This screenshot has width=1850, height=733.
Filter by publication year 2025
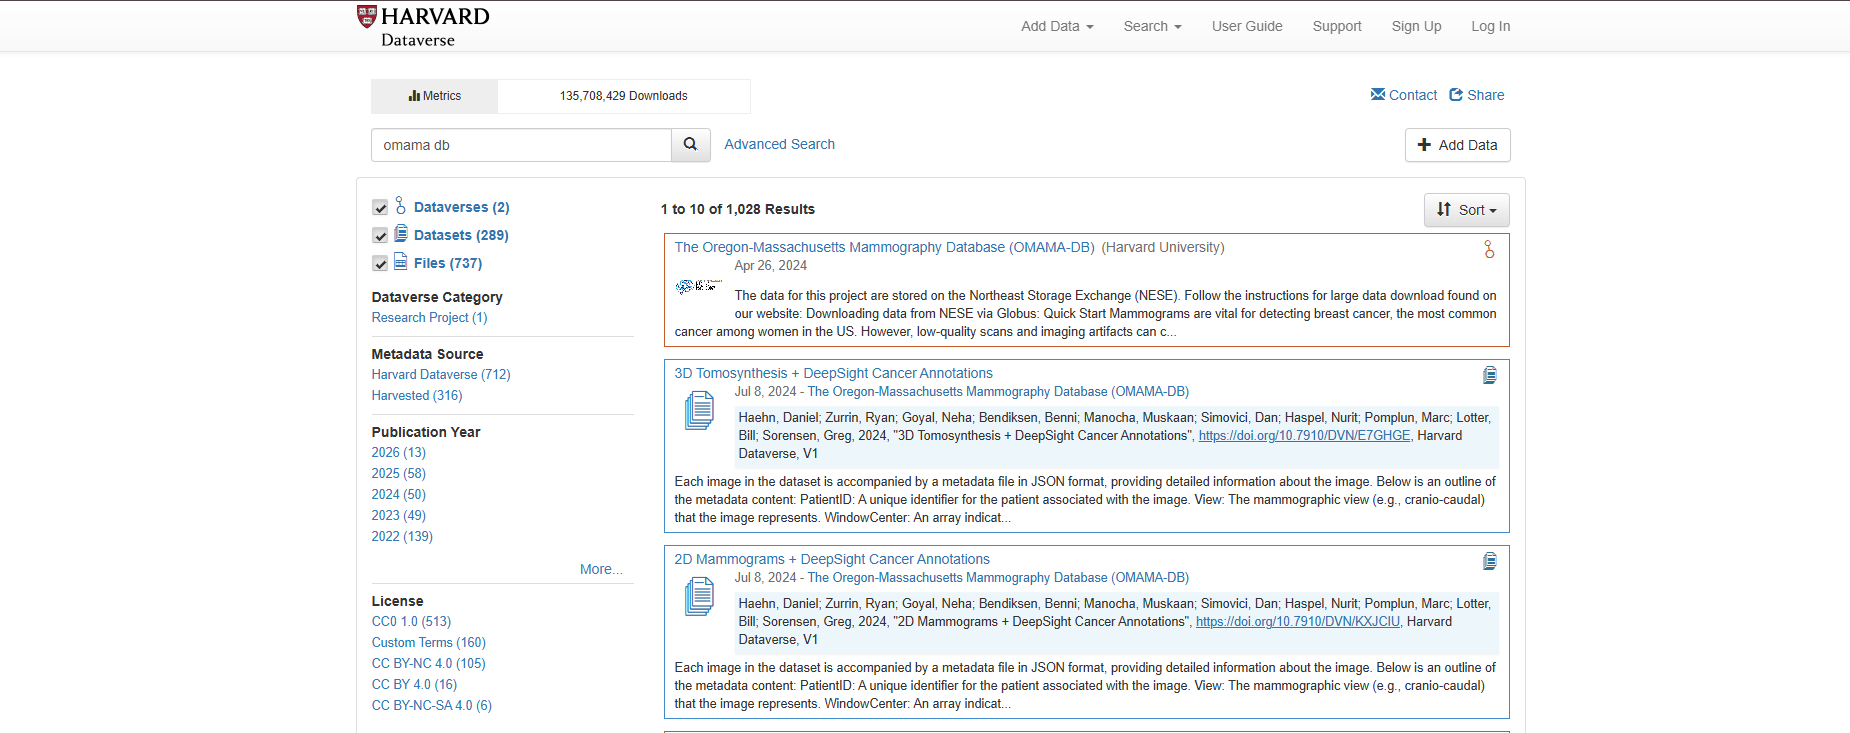click(x=398, y=473)
